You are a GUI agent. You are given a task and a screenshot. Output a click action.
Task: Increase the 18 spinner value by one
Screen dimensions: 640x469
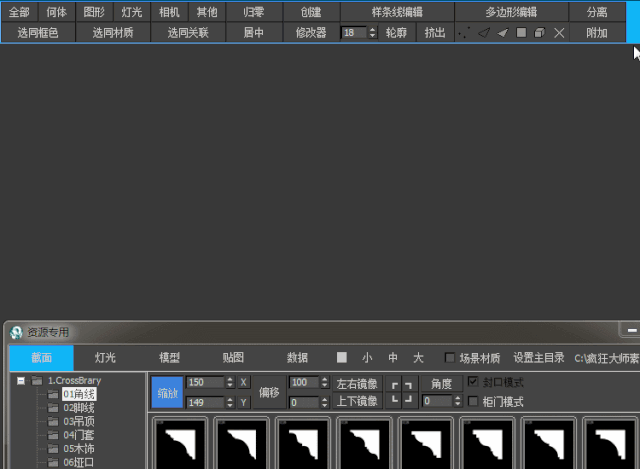pos(372,30)
